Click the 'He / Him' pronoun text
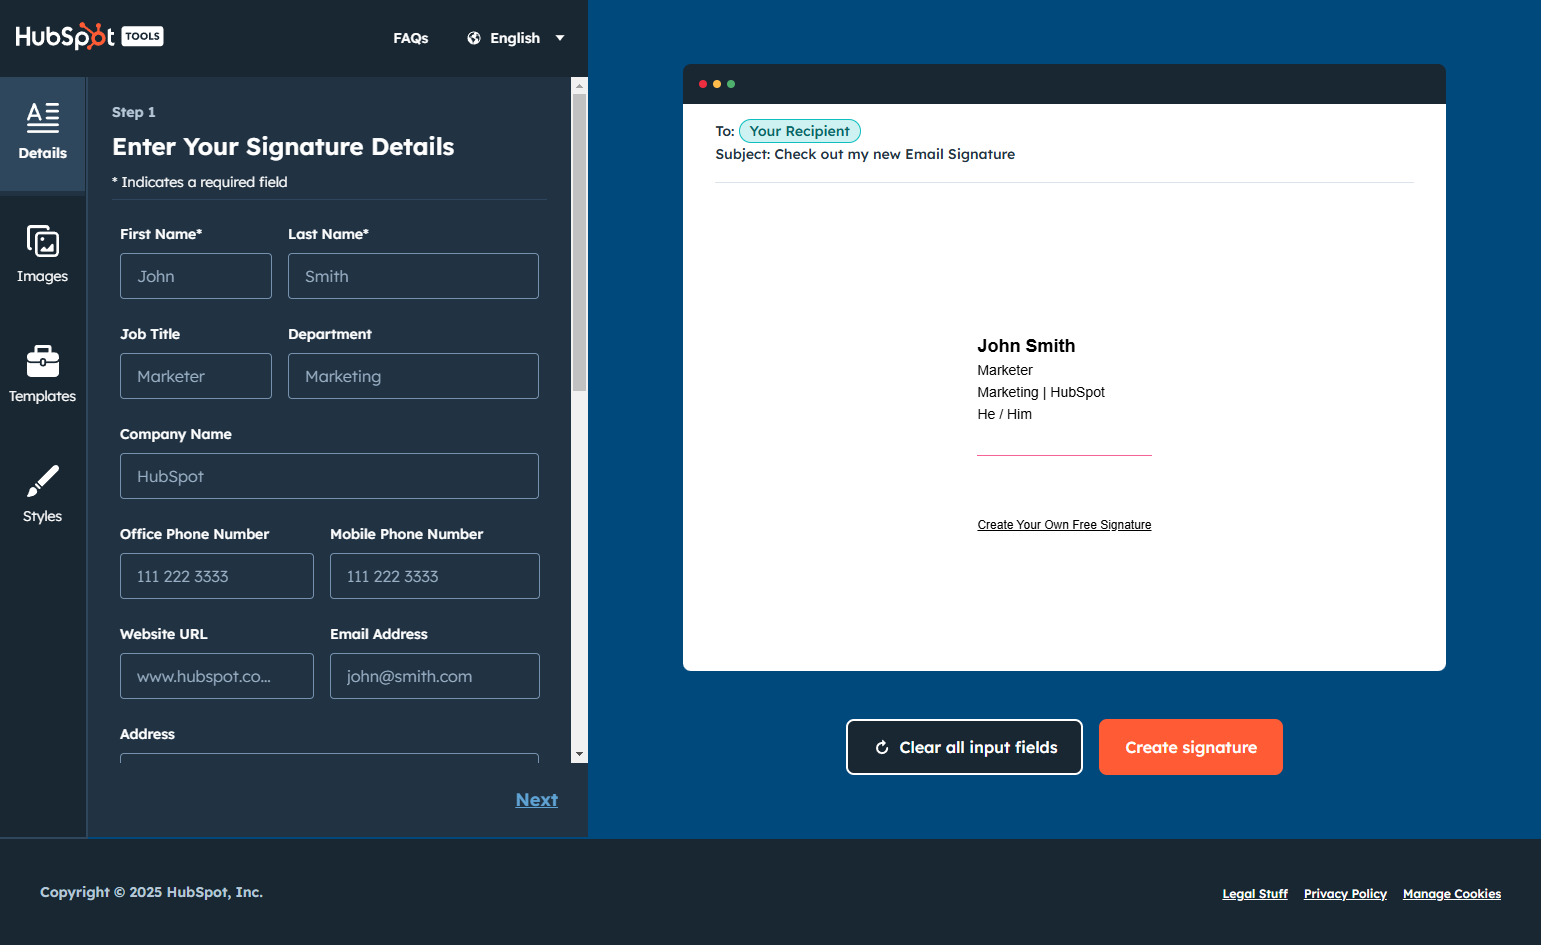 [1004, 414]
